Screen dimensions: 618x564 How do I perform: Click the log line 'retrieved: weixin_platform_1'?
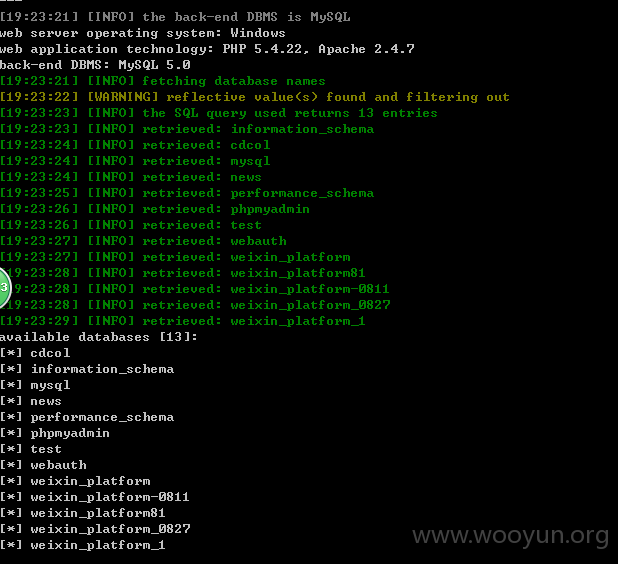183,321
